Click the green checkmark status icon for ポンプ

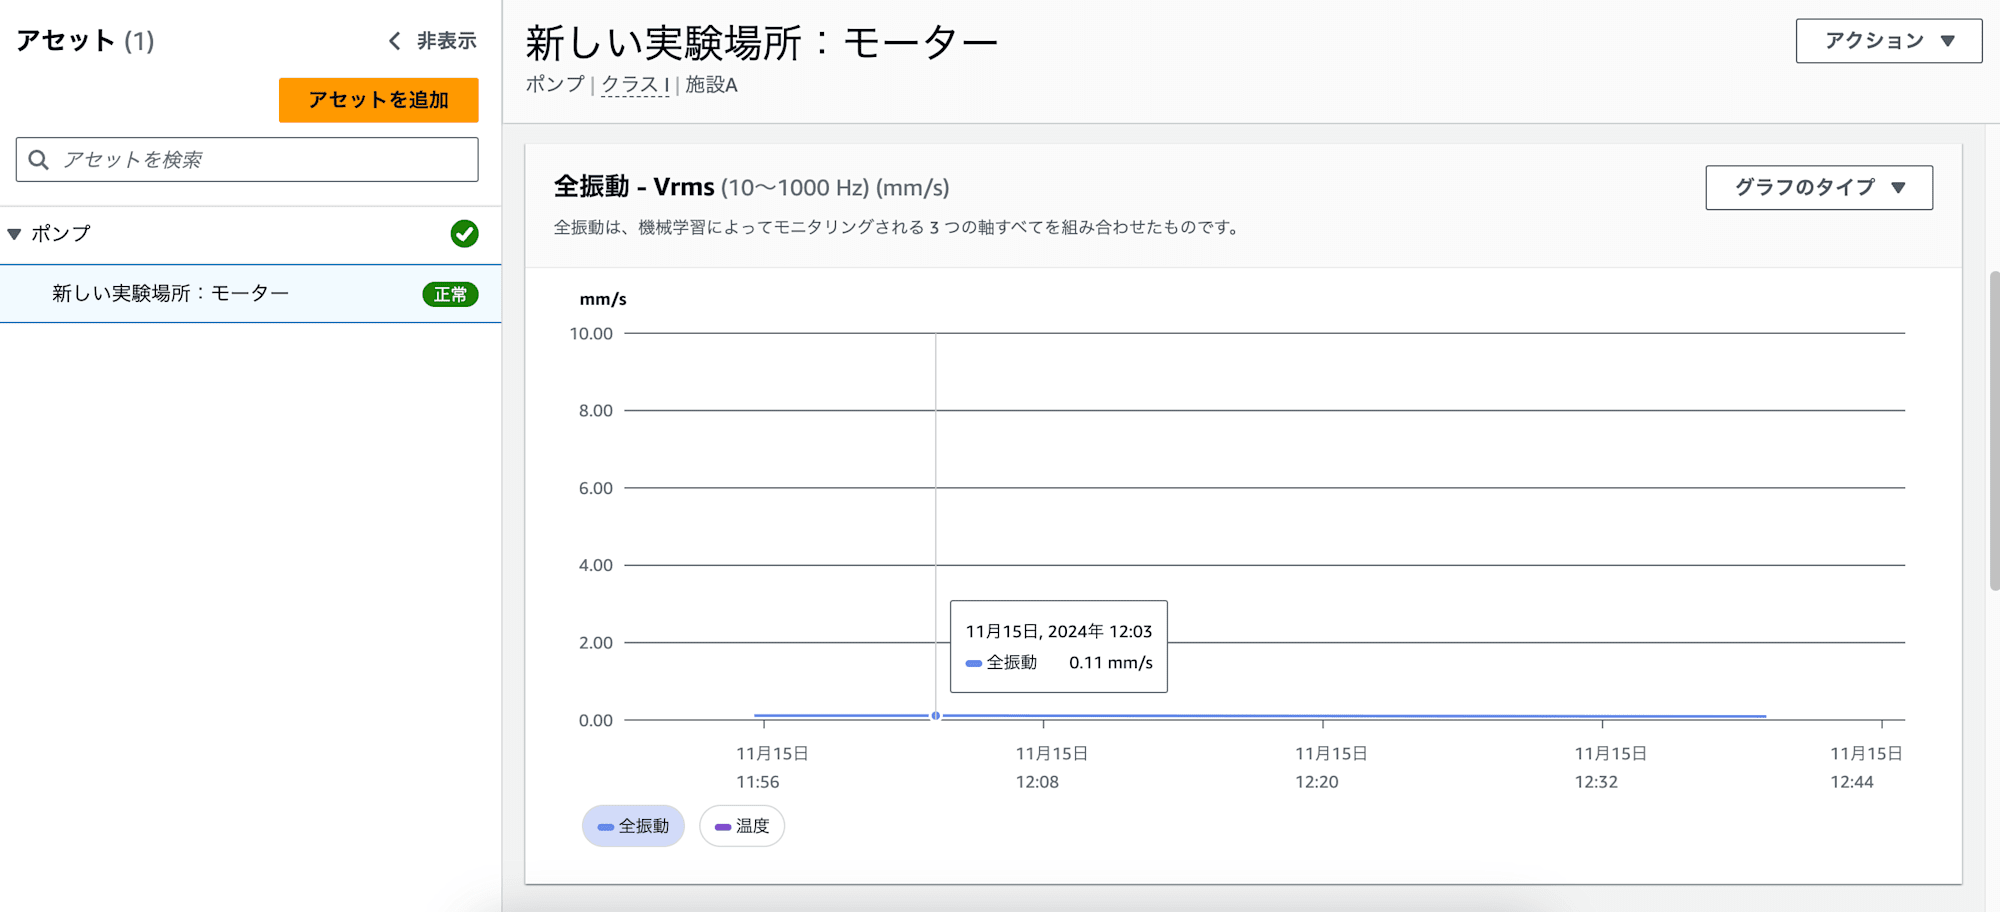click(x=464, y=234)
